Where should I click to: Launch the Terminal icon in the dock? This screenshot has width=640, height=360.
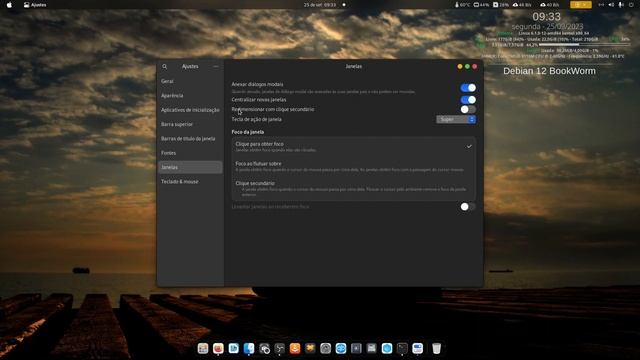[402, 348]
